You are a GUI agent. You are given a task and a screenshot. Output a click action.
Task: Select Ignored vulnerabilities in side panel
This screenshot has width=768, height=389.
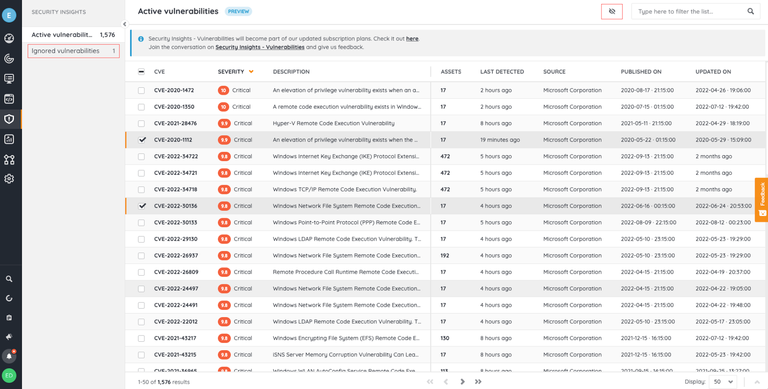pyautogui.click(x=73, y=51)
